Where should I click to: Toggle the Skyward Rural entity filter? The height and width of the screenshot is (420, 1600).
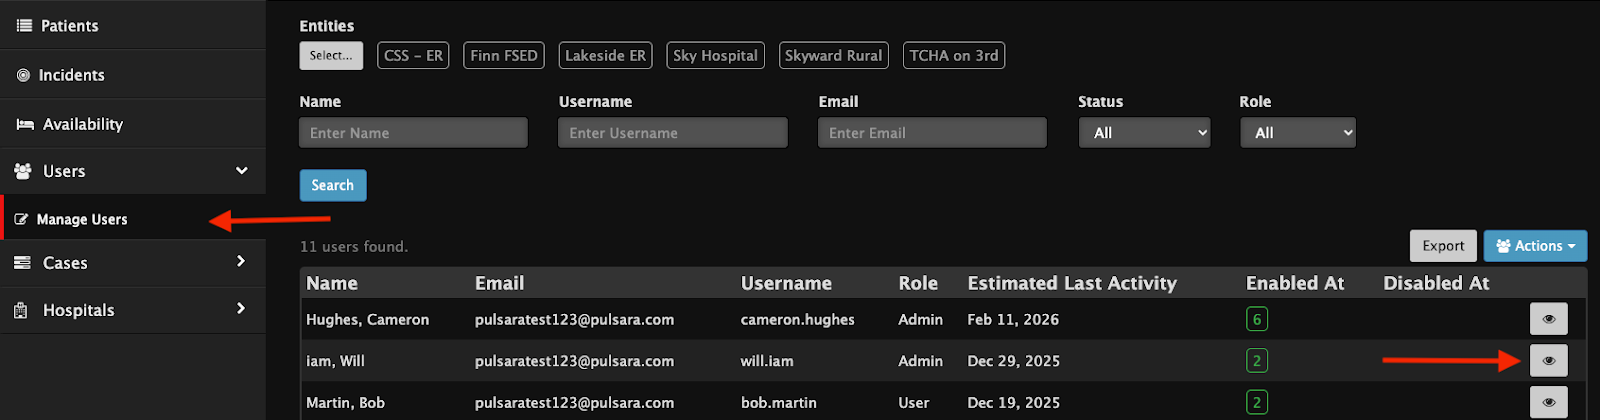(x=833, y=56)
